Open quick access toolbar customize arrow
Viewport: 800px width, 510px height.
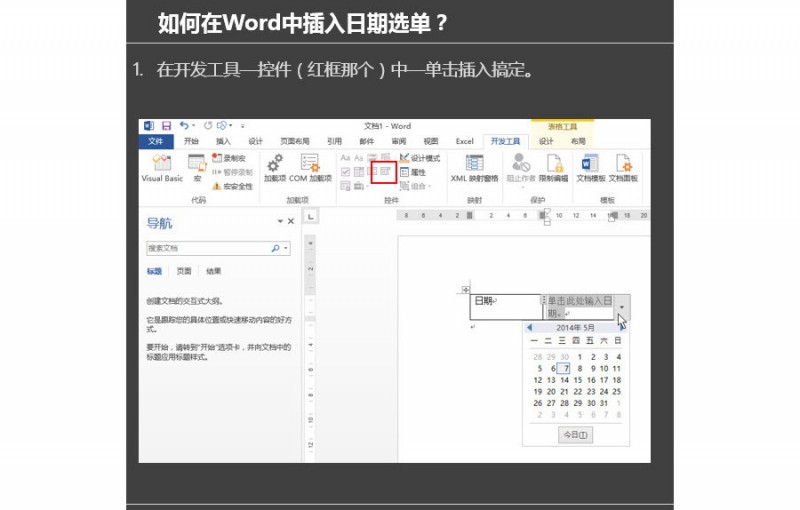(242, 125)
